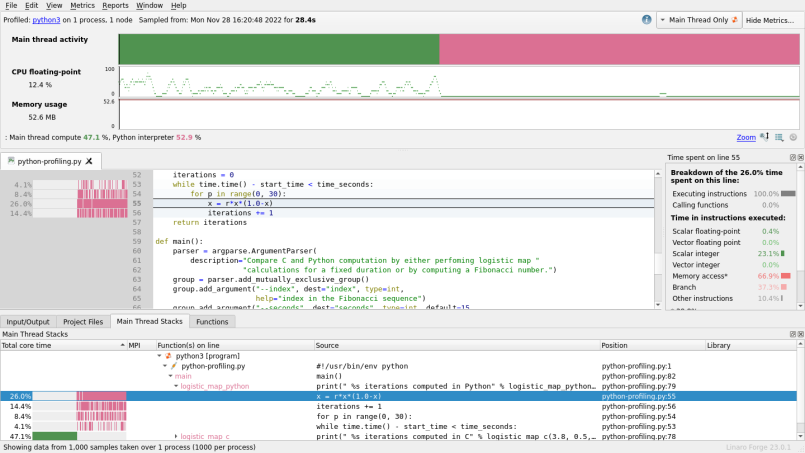Click the Branch breakdown row
This screenshot has width=805, height=453.
pyautogui.click(x=731, y=287)
